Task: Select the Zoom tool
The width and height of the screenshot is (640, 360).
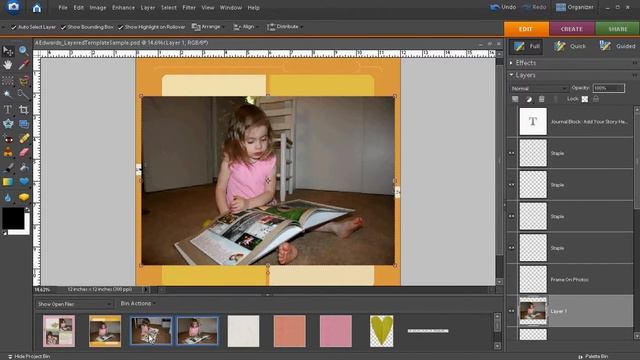Action: (24, 51)
